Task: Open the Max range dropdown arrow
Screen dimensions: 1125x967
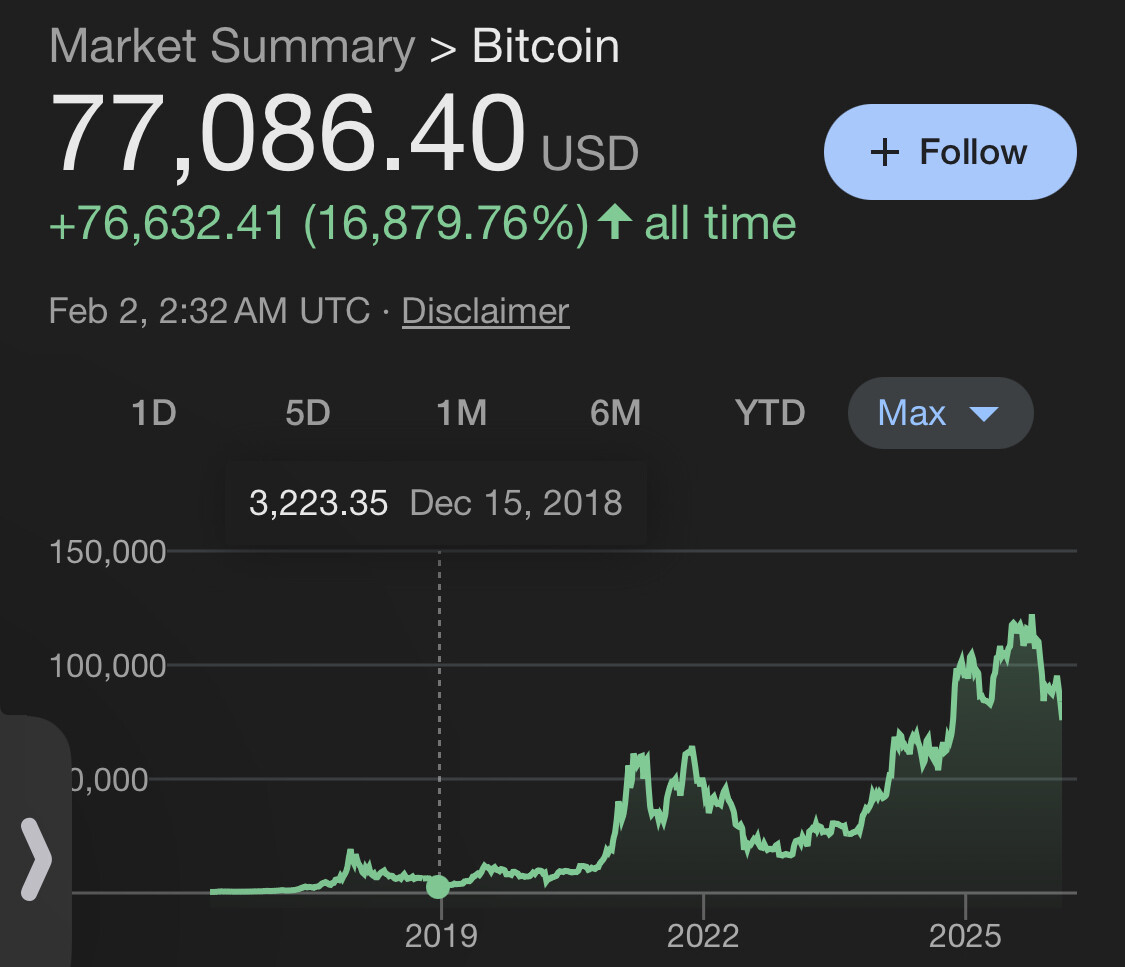Action: 984,413
